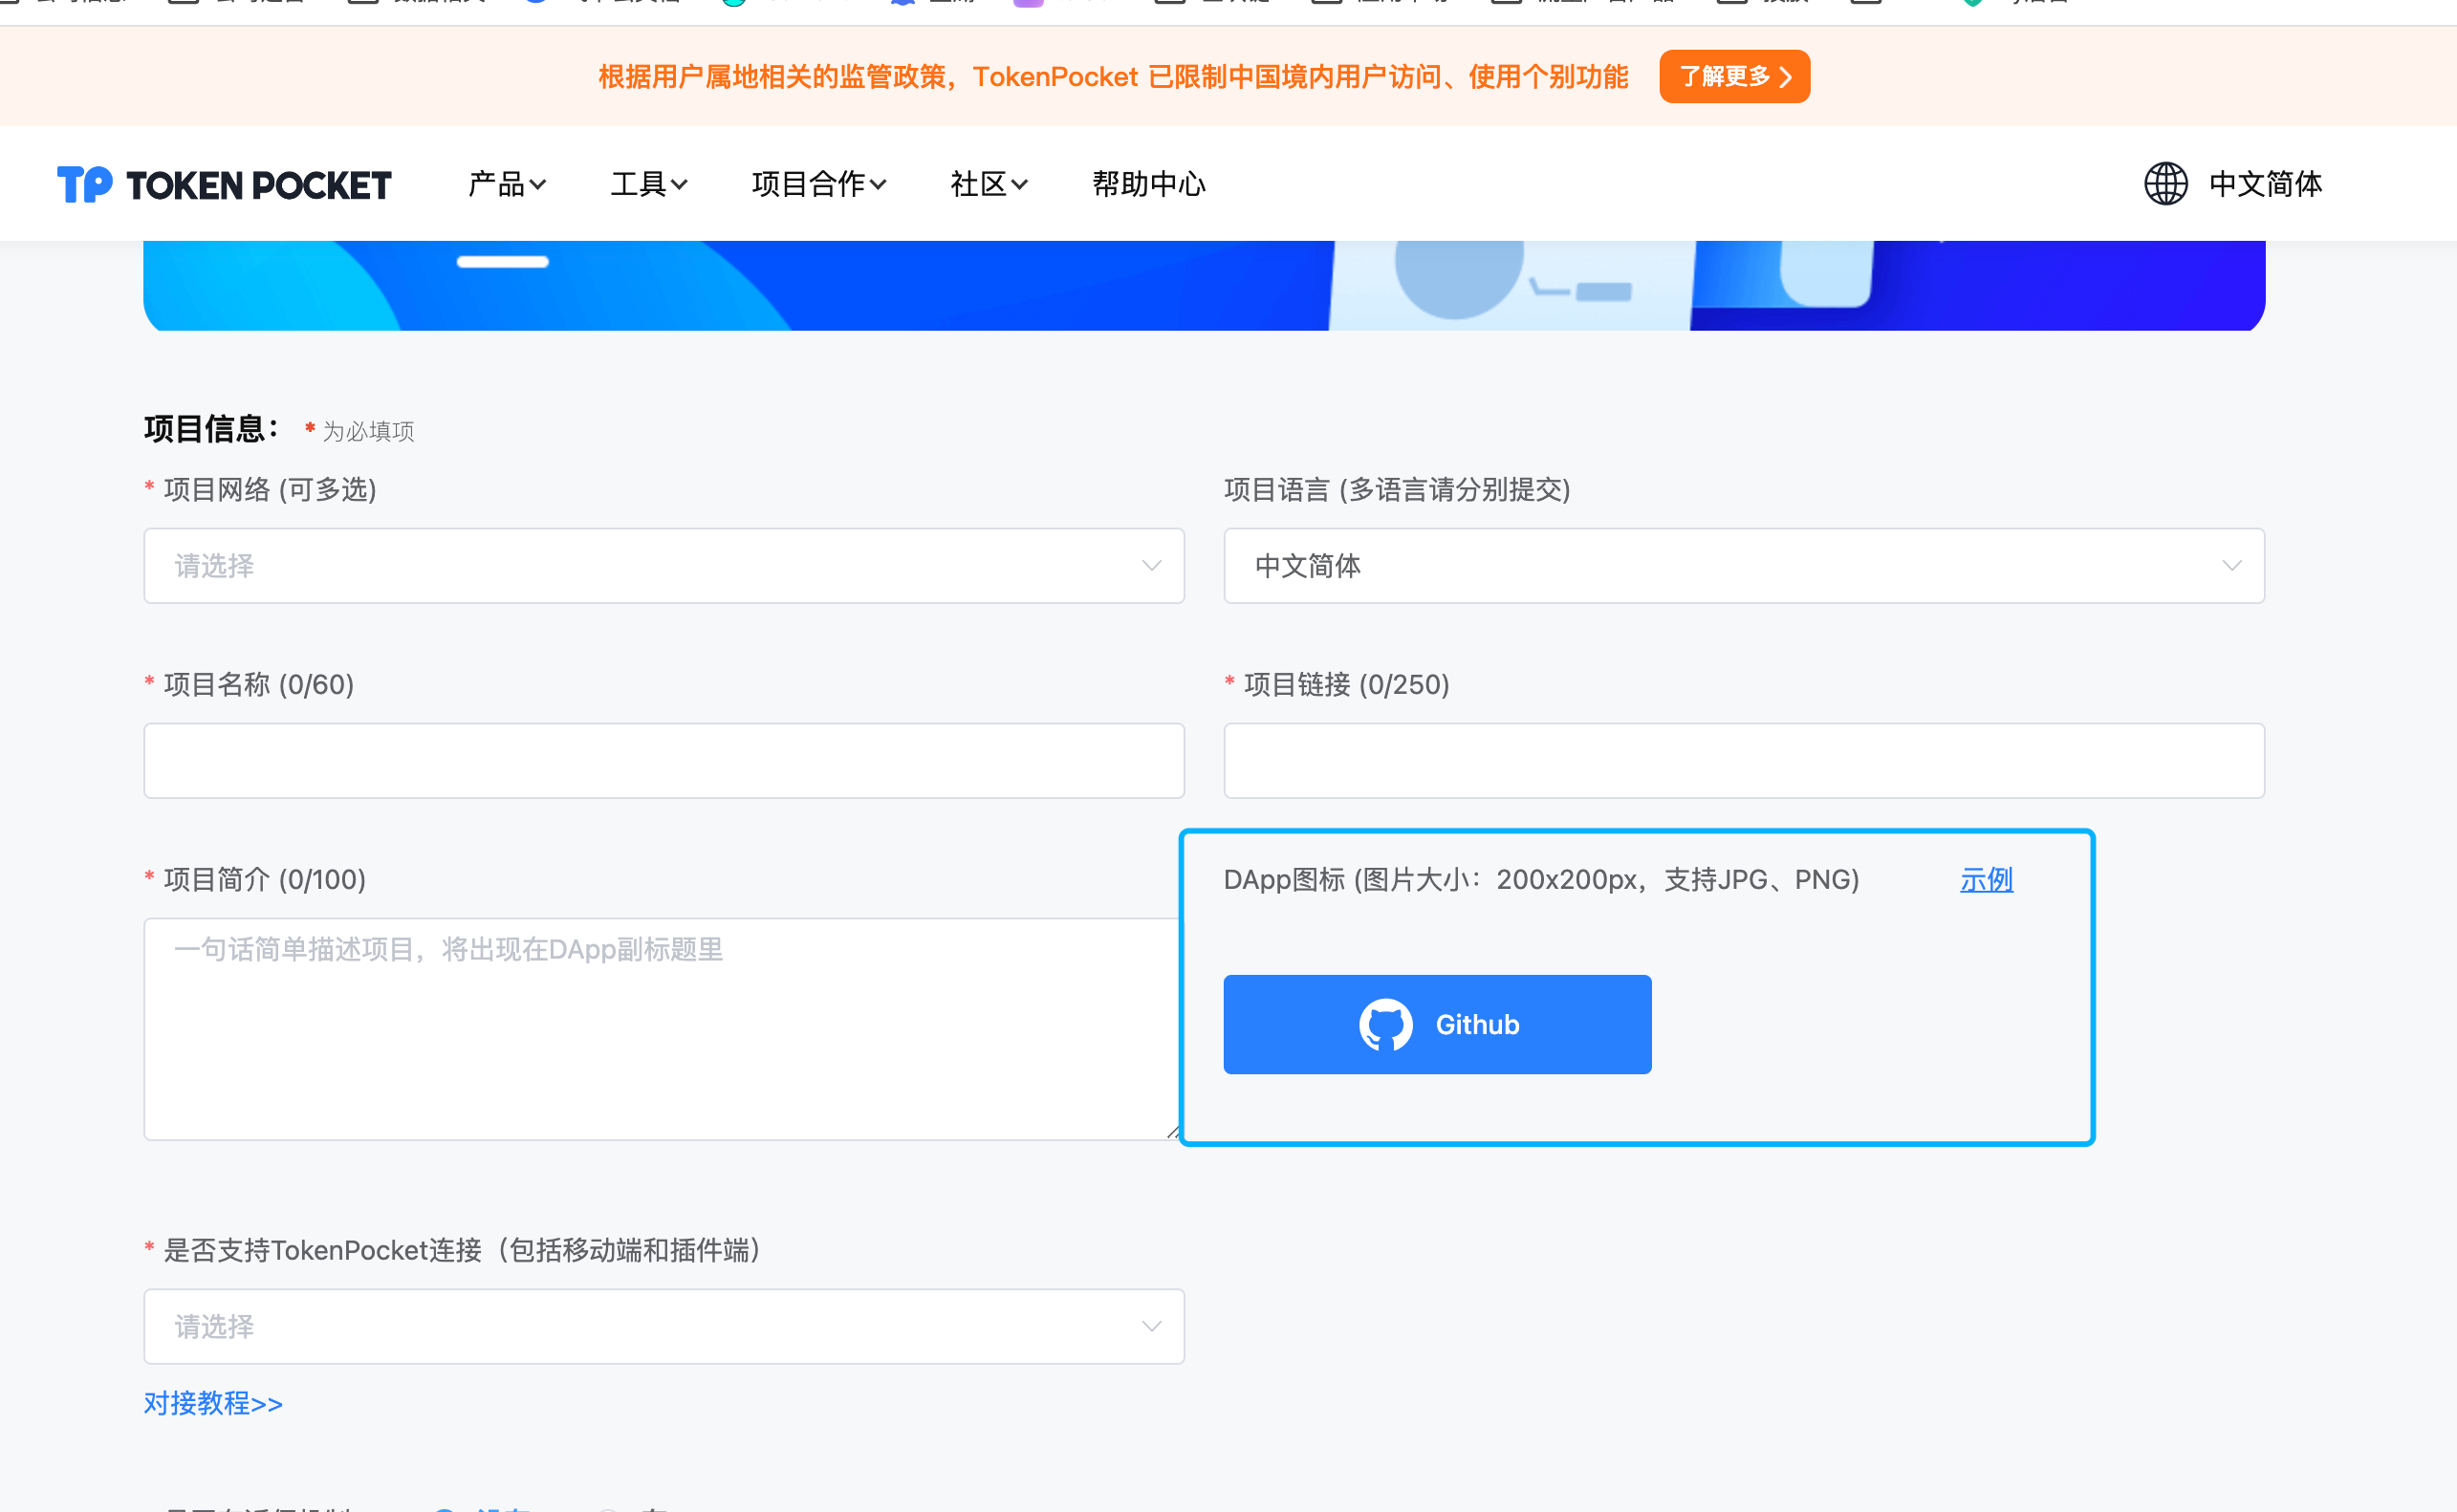Click the globe language icon
Viewport: 2457px width, 1512px height.
click(2165, 184)
